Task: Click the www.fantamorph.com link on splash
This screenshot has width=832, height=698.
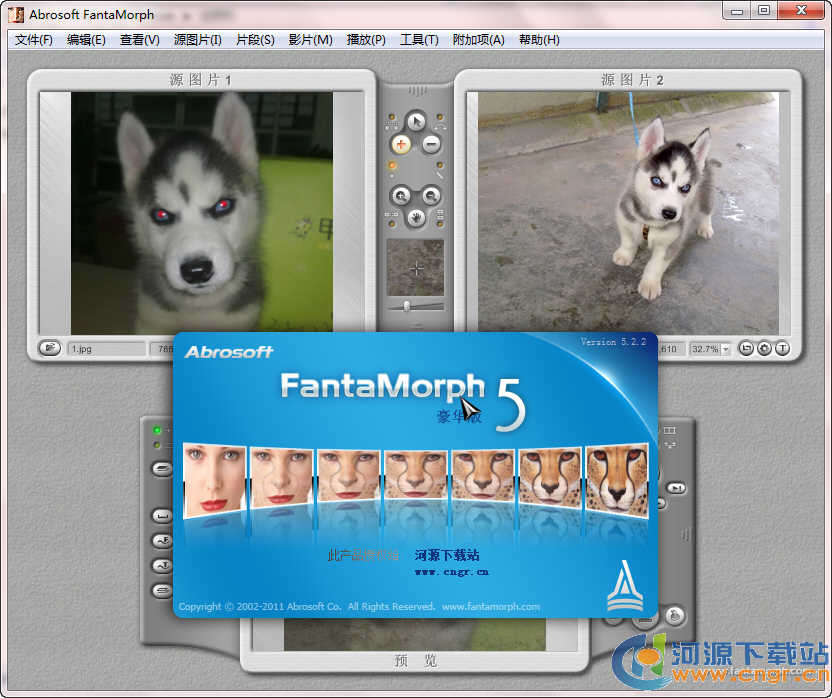Action: point(490,606)
